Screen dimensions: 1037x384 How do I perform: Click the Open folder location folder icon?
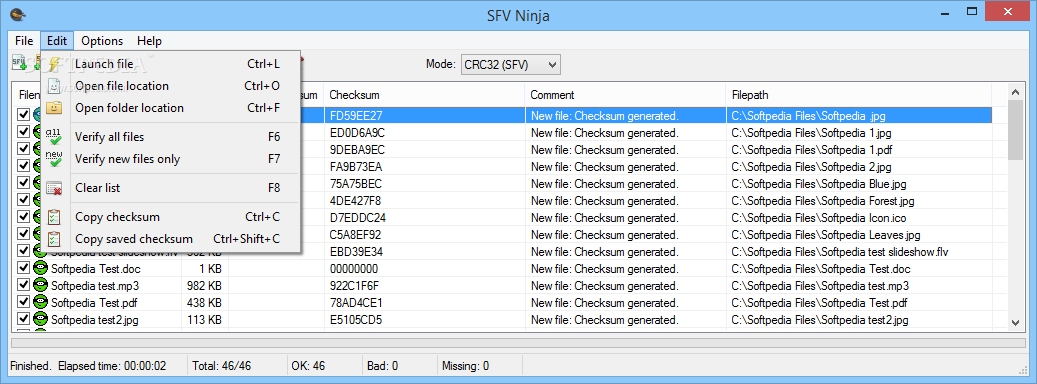[x=54, y=108]
